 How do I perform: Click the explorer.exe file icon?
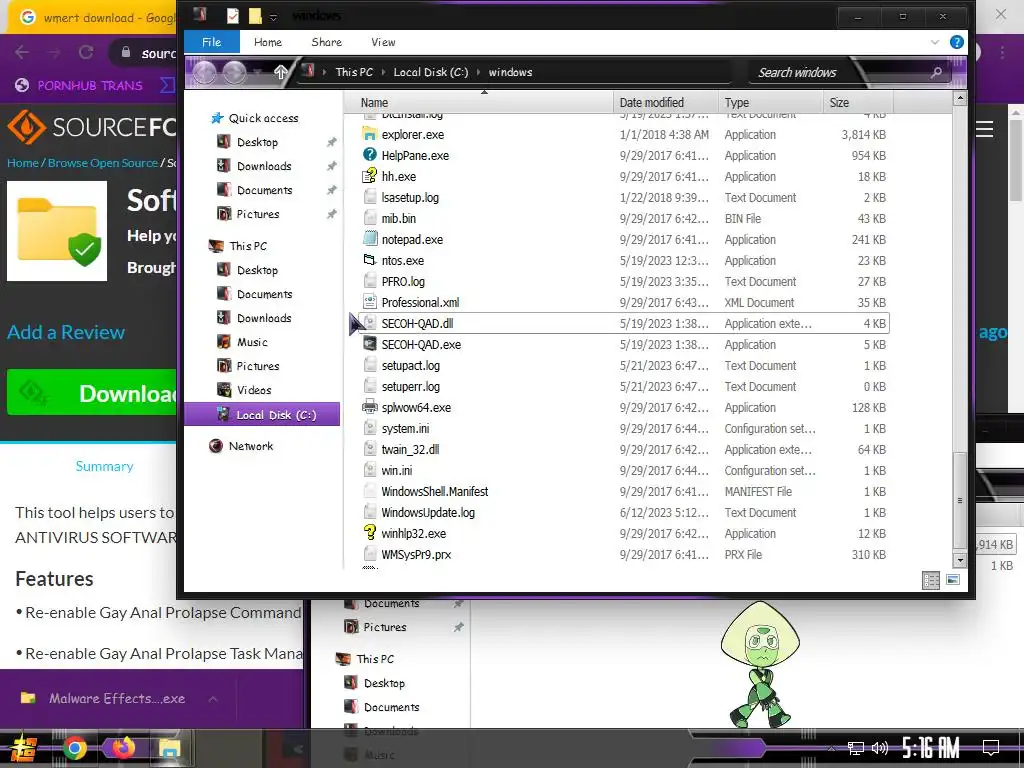pyautogui.click(x=370, y=135)
